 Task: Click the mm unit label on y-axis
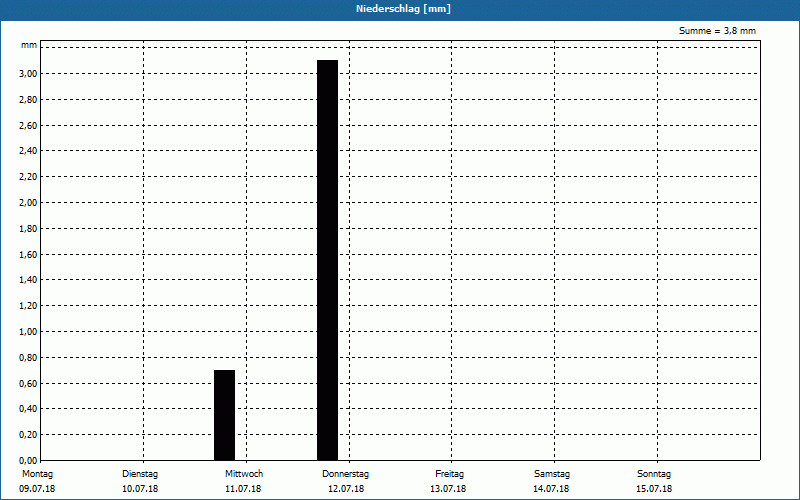tap(29, 45)
